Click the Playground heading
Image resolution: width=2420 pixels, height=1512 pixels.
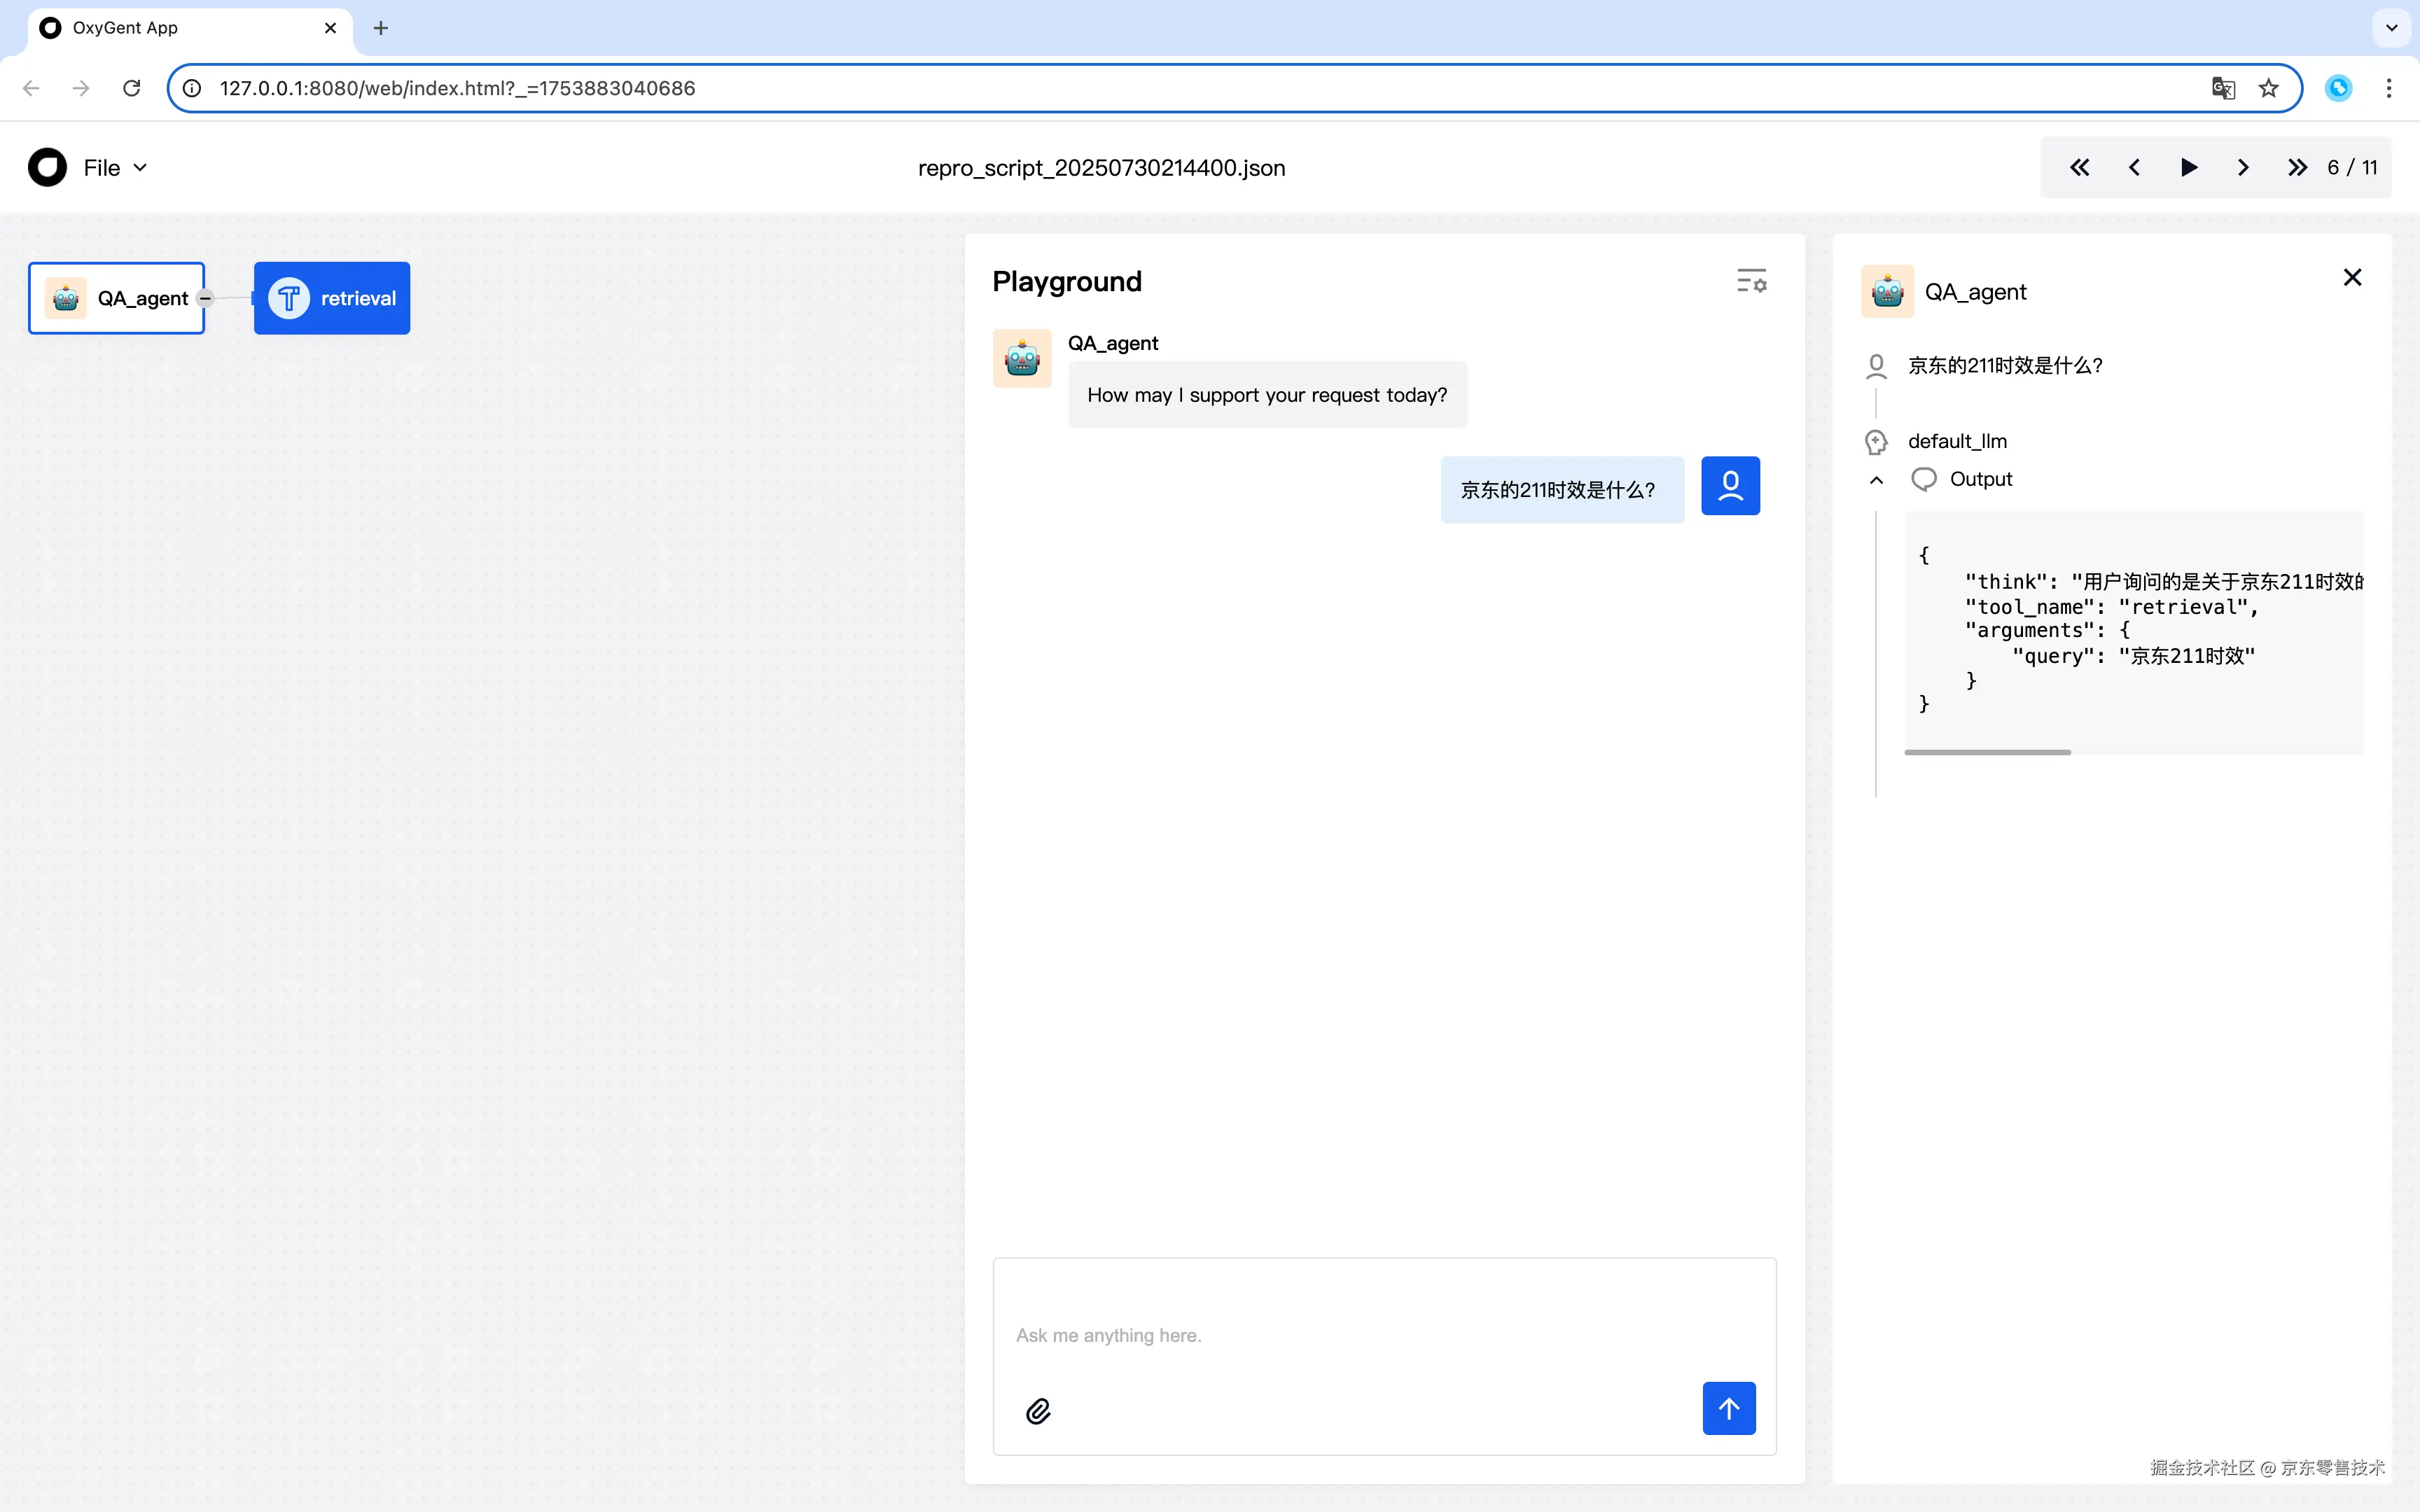1067,281
